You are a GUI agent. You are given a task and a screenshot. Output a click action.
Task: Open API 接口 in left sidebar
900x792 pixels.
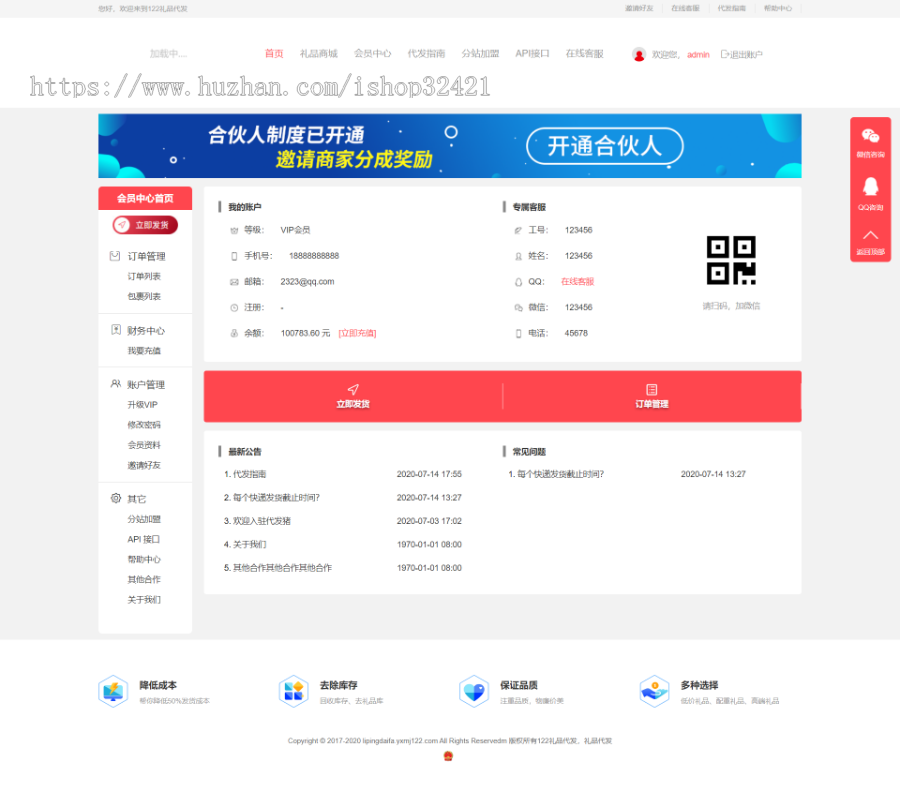pos(143,539)
